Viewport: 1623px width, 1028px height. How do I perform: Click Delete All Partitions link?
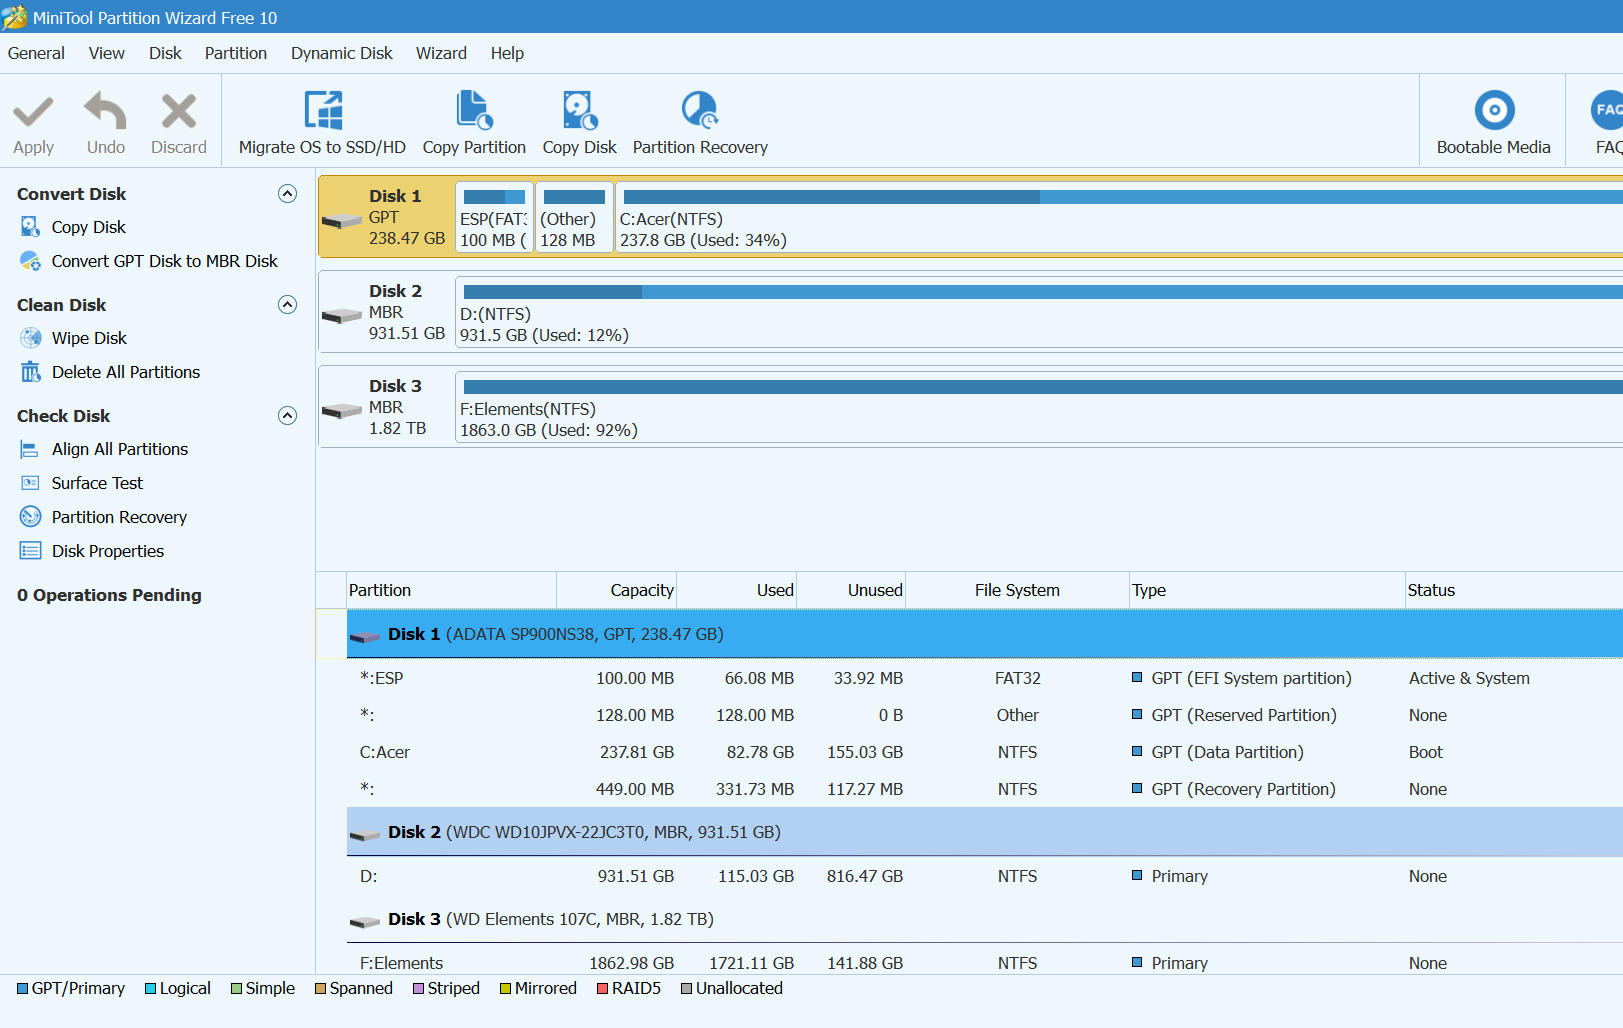[126, 372]
